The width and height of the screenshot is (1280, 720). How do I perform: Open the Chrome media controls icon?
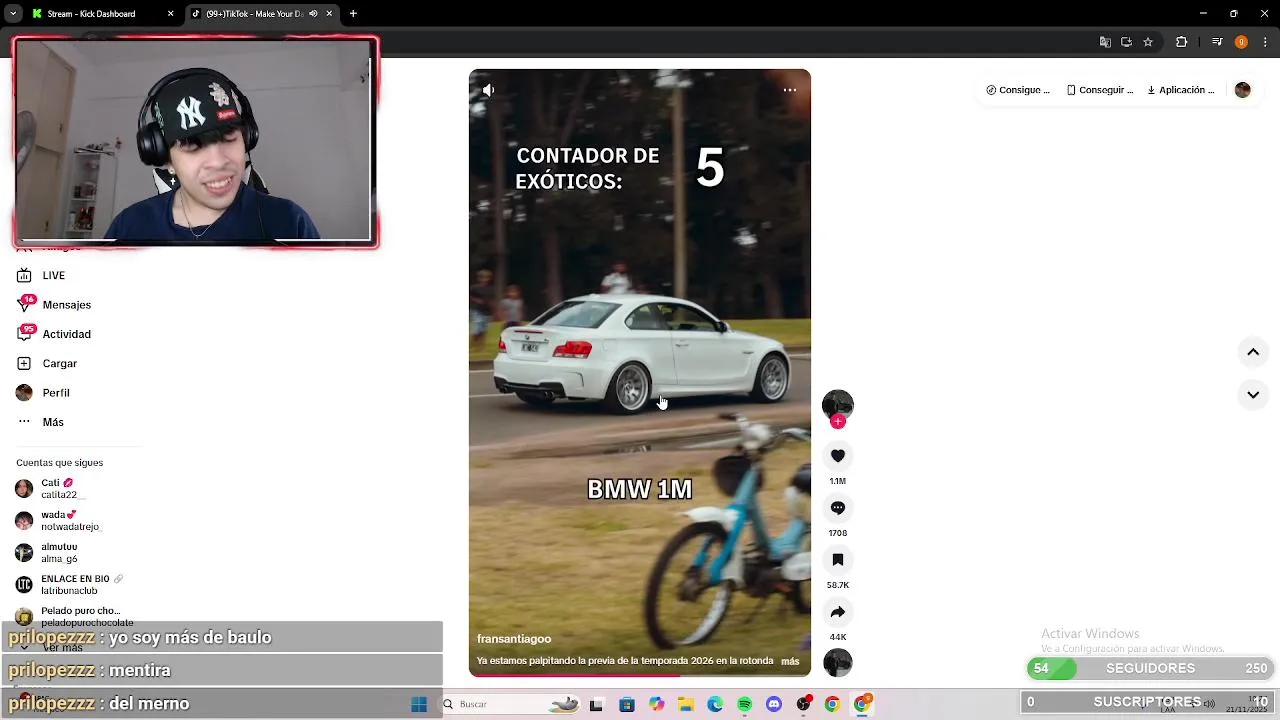tap(1217, 42)
